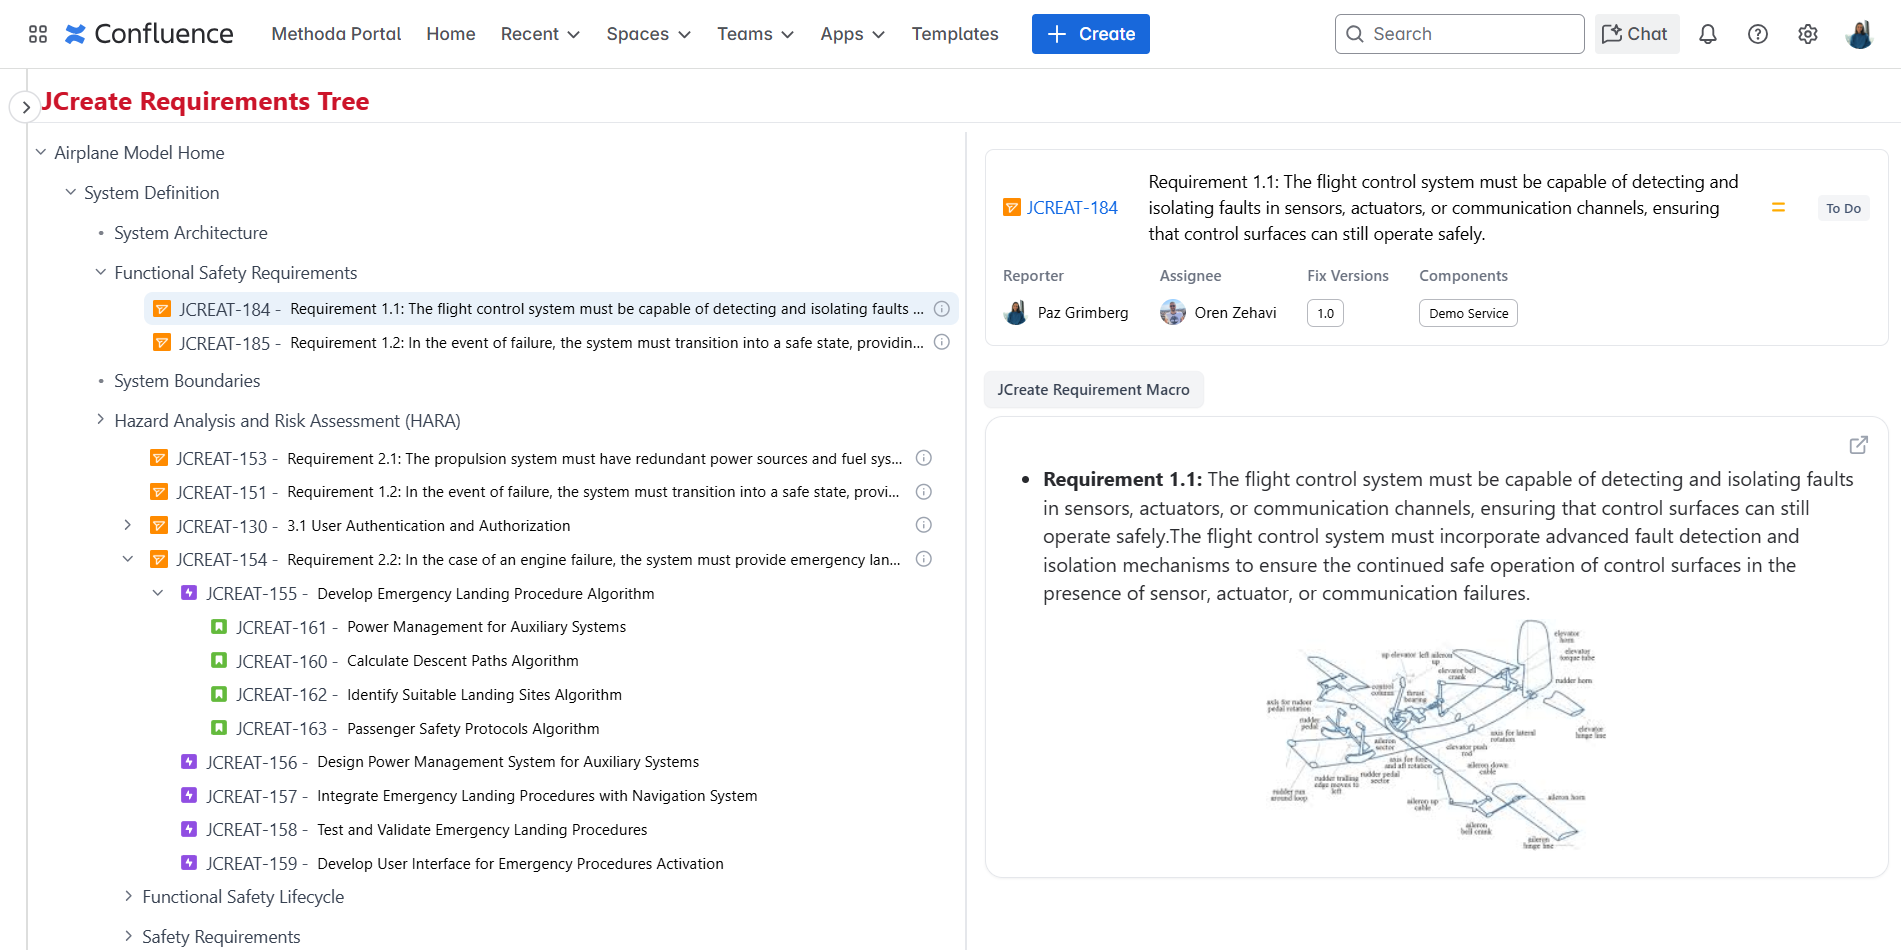Click the purple epic icon of JCREAT-157
This screenshot has height=950, width=1901.
(x=189, y=796)
